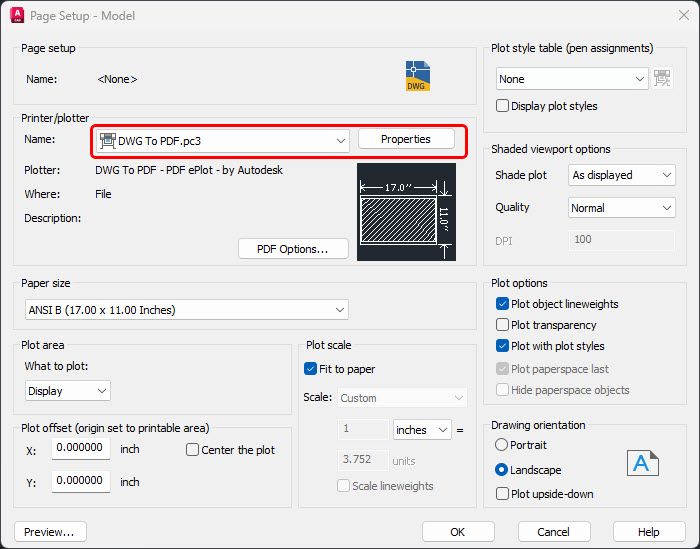The height and width of the screenshot is (549, 700).
Task: Click the Cancel button
Action: point(554,532)
